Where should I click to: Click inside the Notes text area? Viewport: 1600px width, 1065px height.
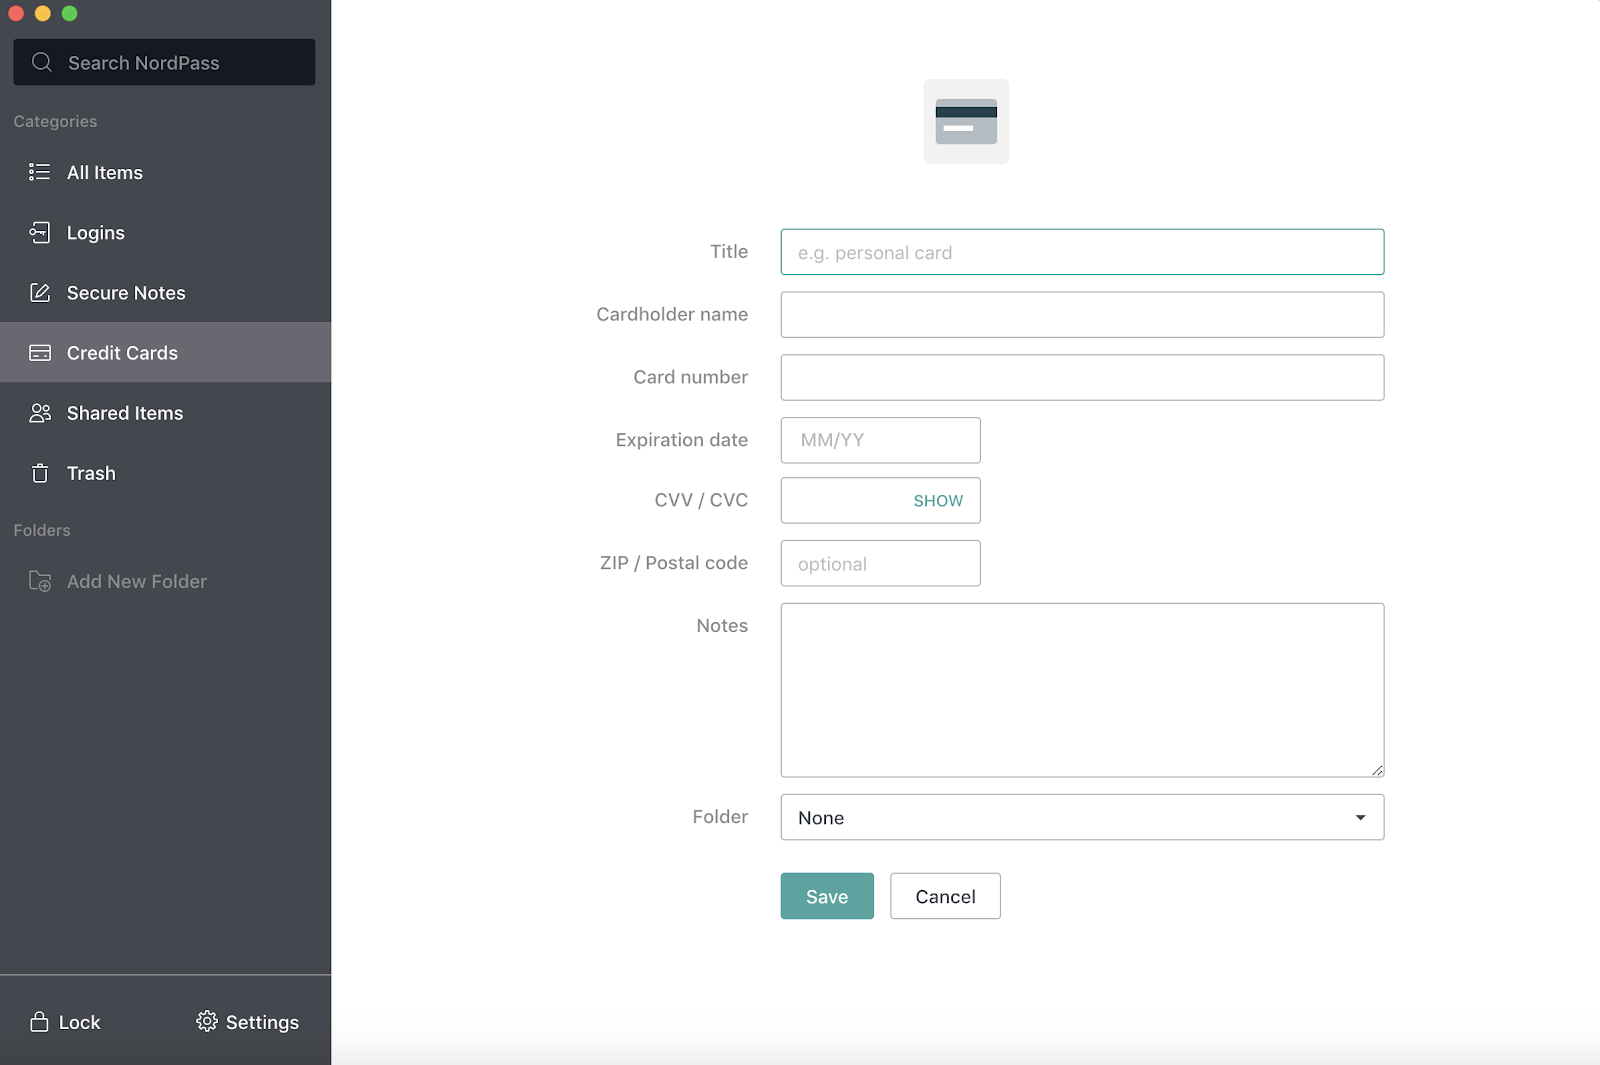pyautogui.click(x=1082, y=690)
